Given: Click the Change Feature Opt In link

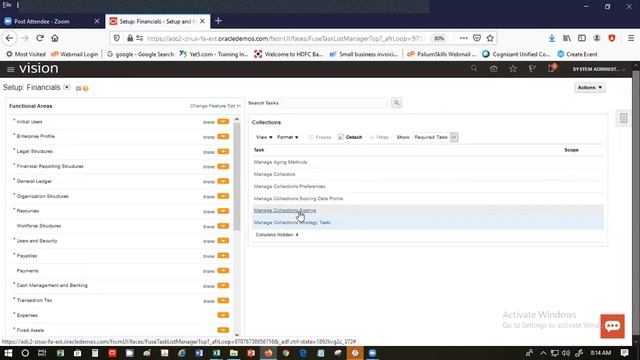Looking at the screenshot, I should tap(215, 106).
